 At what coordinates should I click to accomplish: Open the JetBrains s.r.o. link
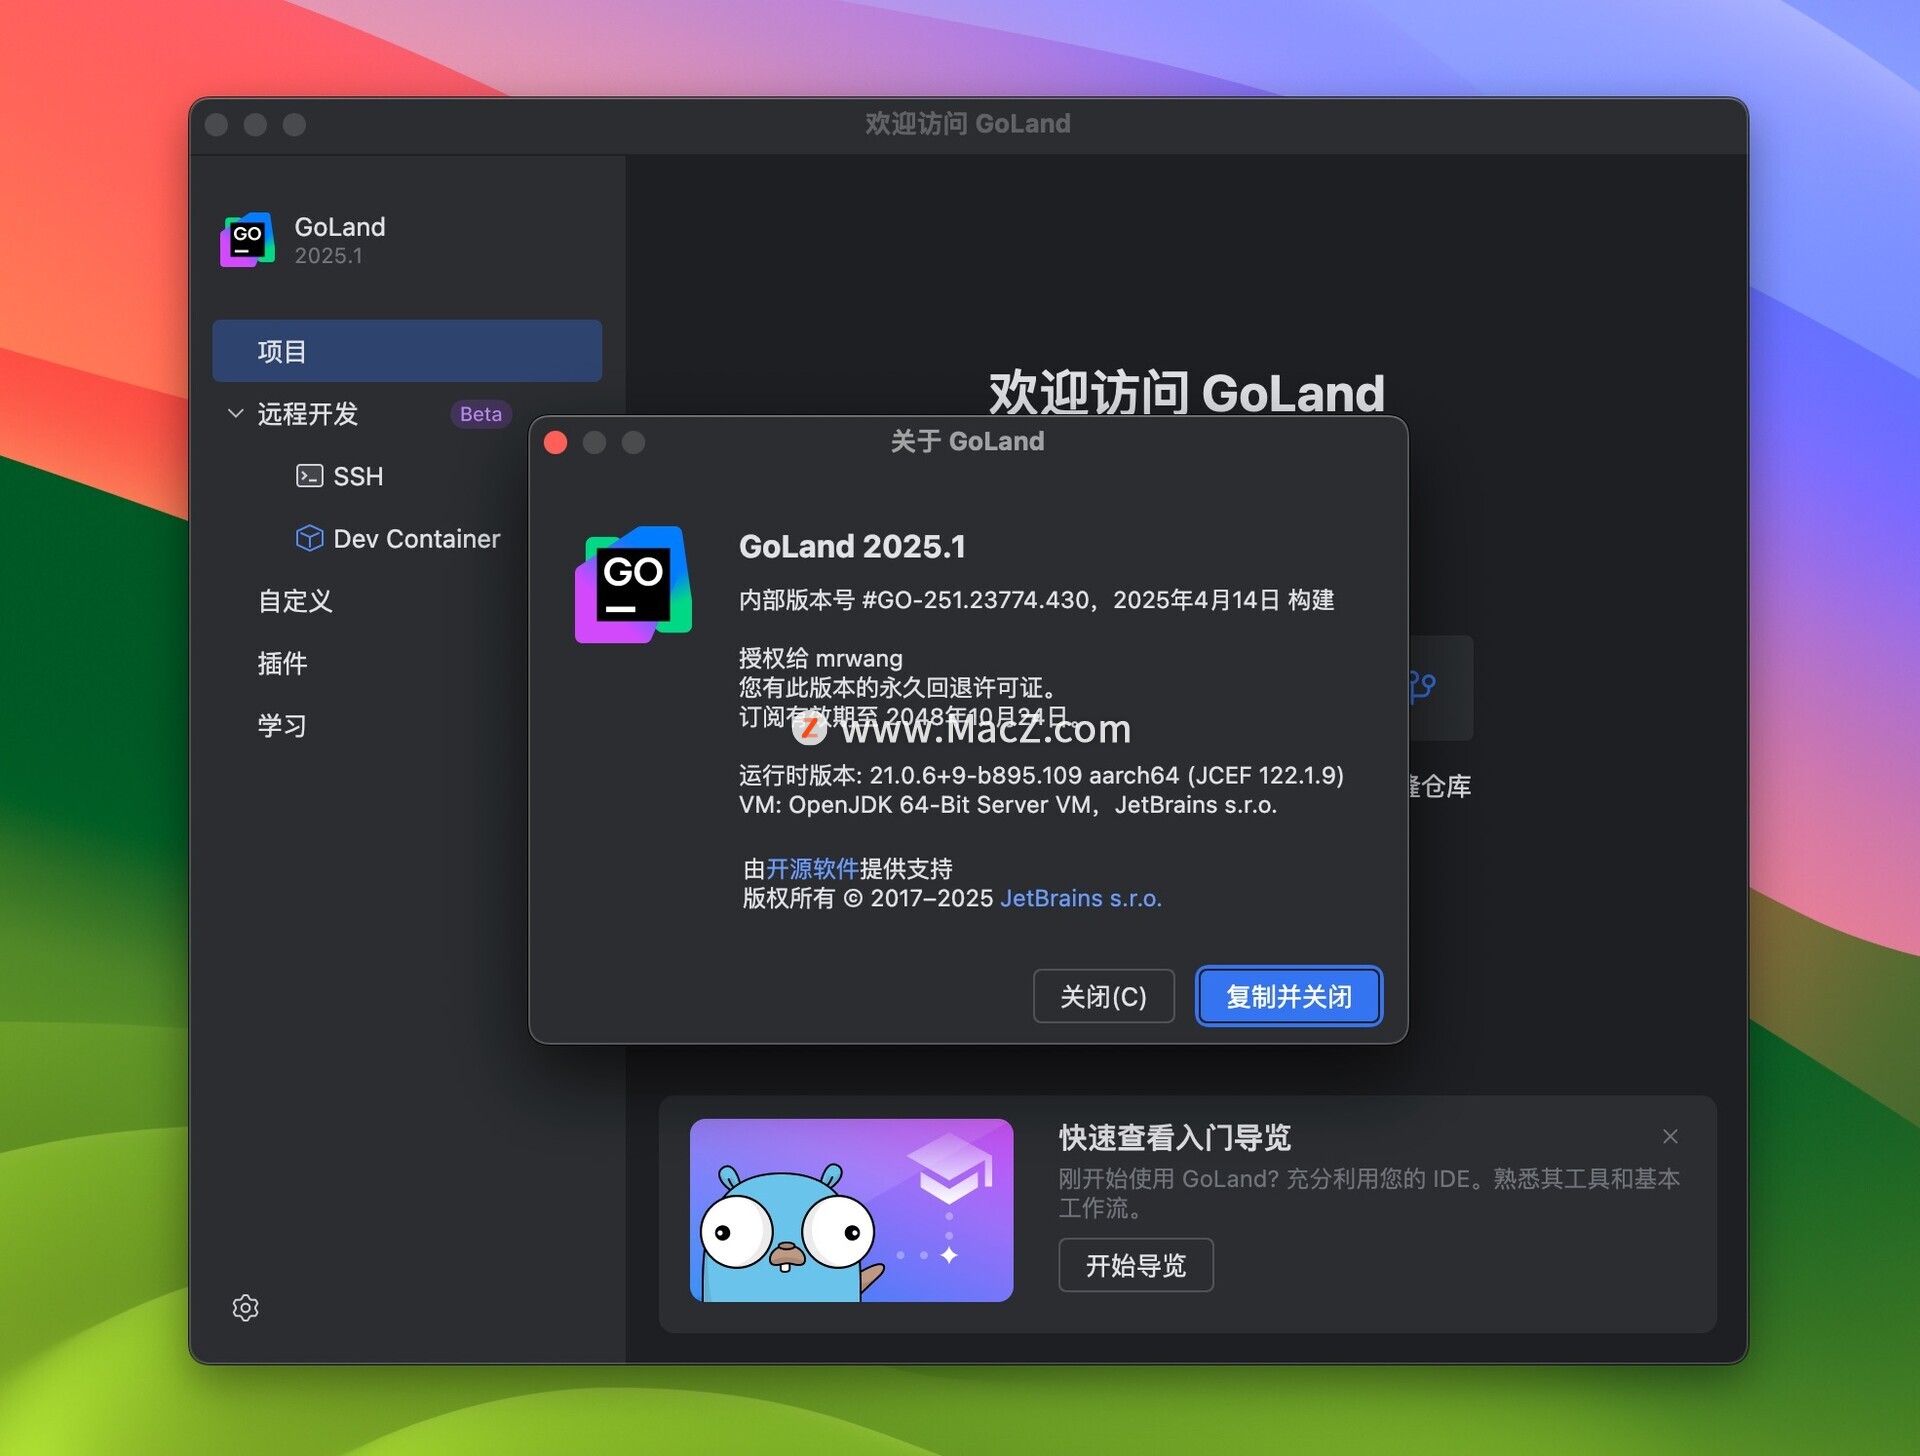click(1081, 898)
